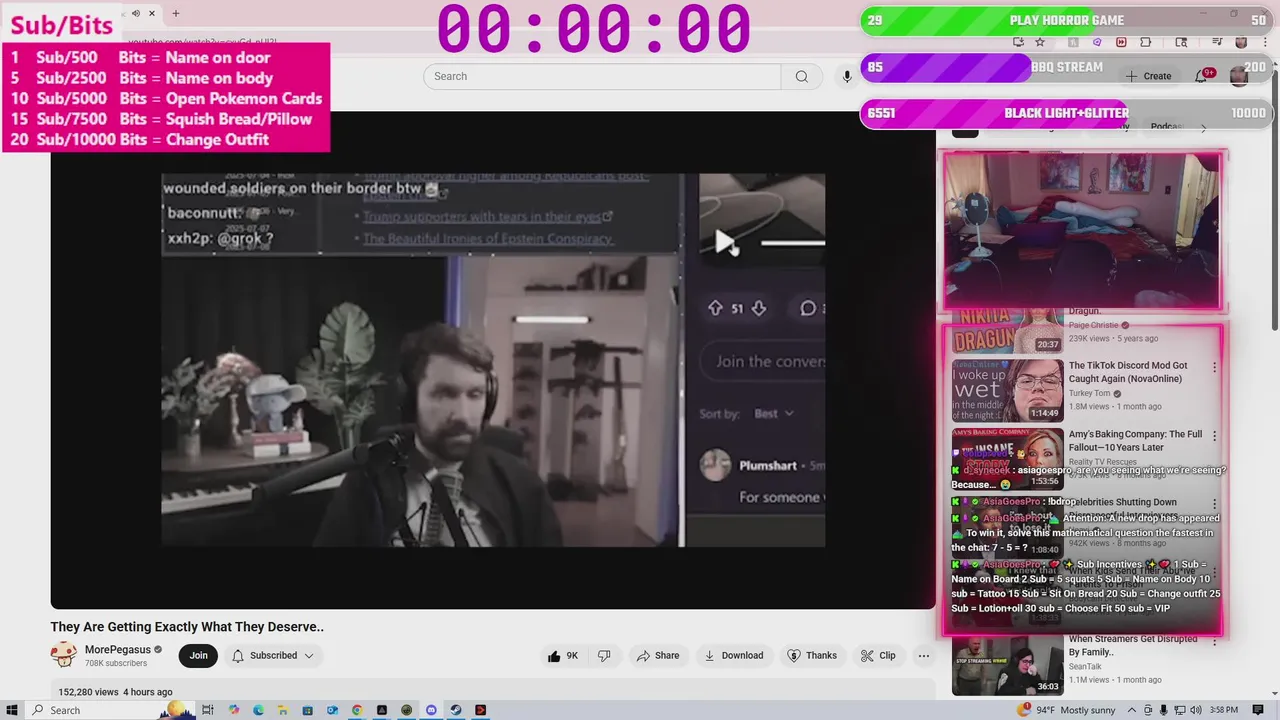Screen dimensions: 1280x720
Task: Open Discord from the taskbar
Action: tap(431, 710)
